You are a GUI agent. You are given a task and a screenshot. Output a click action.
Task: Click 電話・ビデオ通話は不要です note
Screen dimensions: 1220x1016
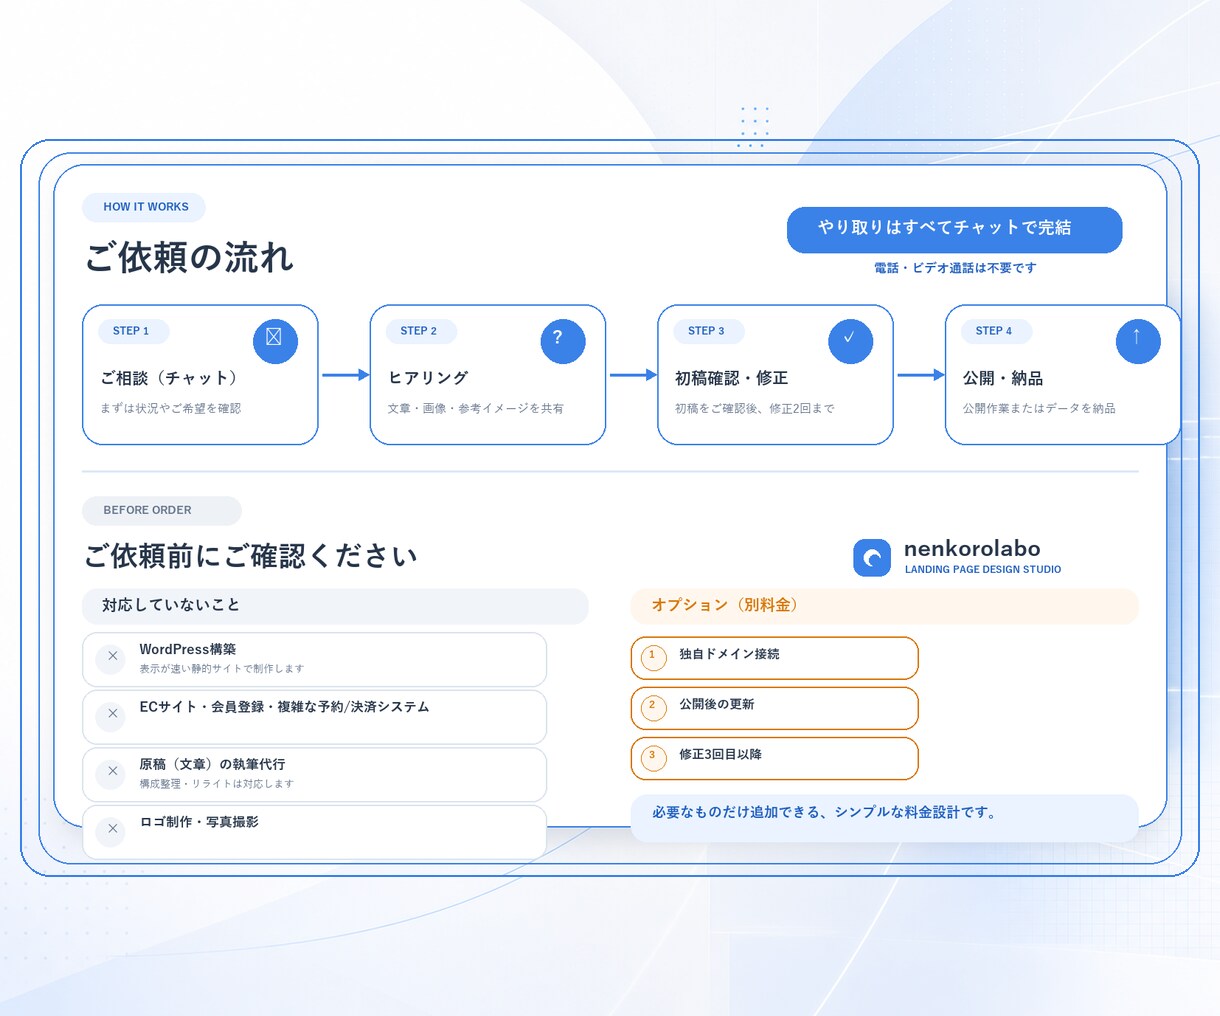955,268
